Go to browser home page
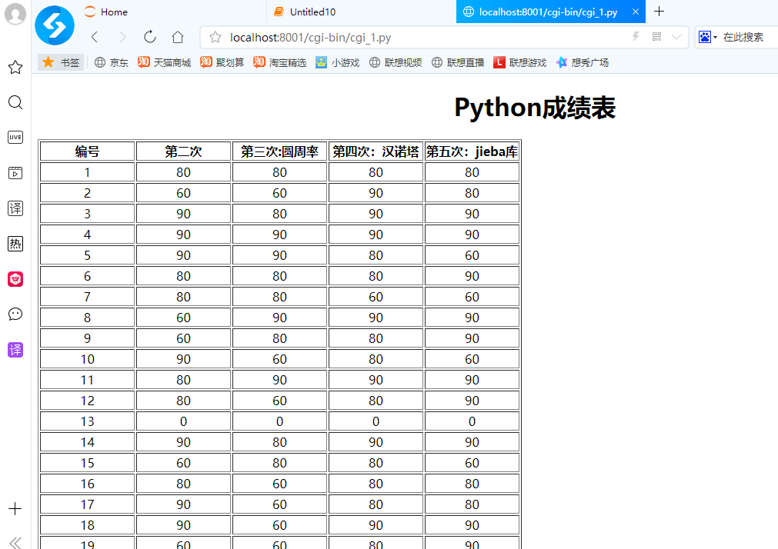 coord(178,37)
